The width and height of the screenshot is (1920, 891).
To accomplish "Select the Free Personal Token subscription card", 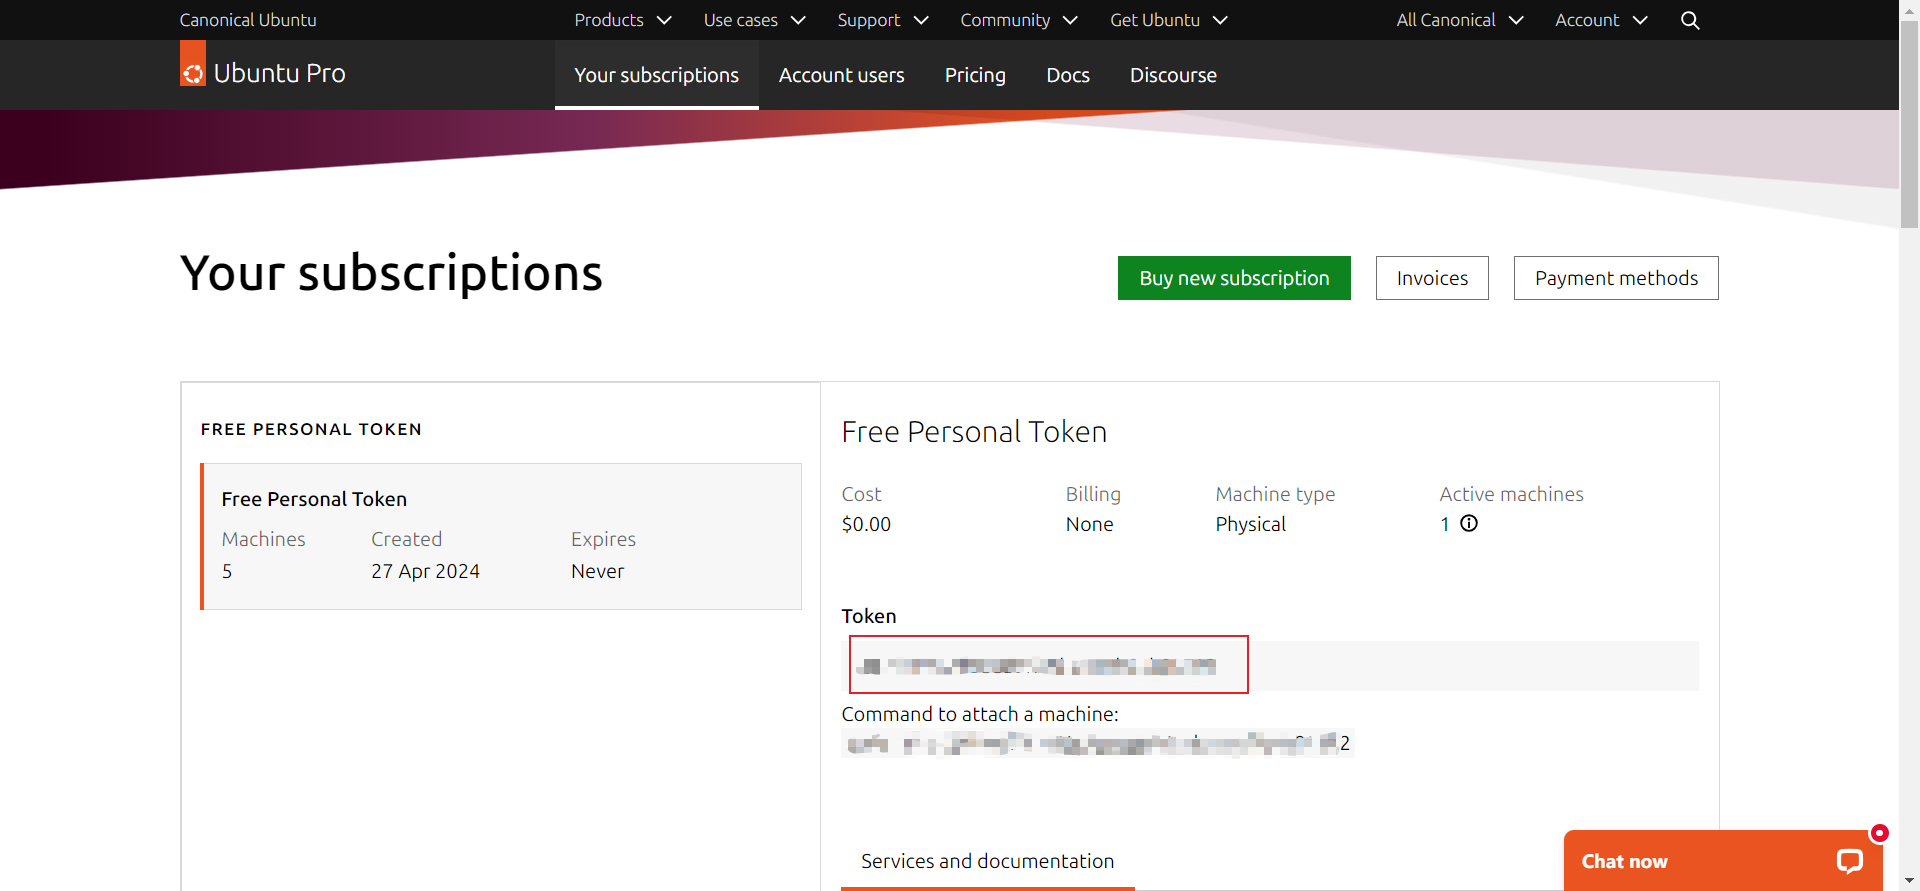I will coord(501,536).
